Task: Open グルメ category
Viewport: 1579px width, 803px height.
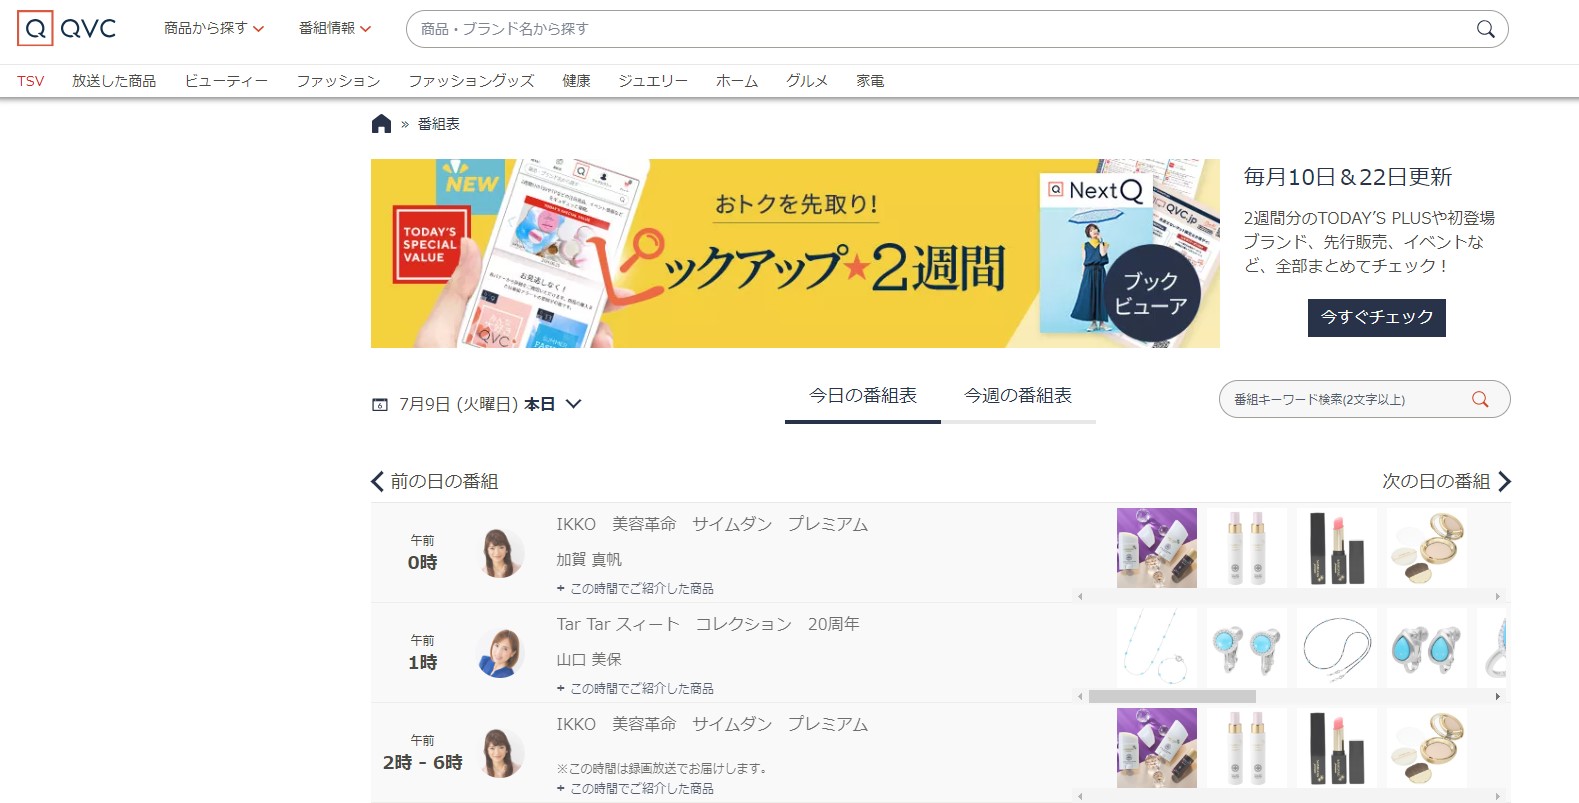Action: [x=807, y=81]
